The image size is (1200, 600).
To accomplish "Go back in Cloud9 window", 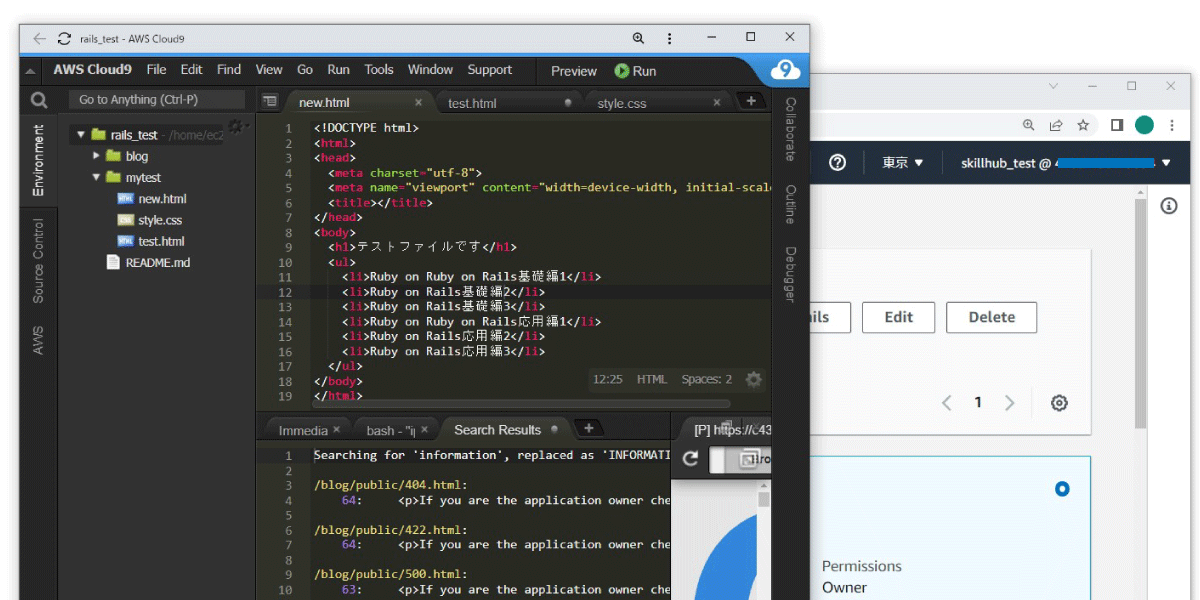I will (x=39, y=39).
